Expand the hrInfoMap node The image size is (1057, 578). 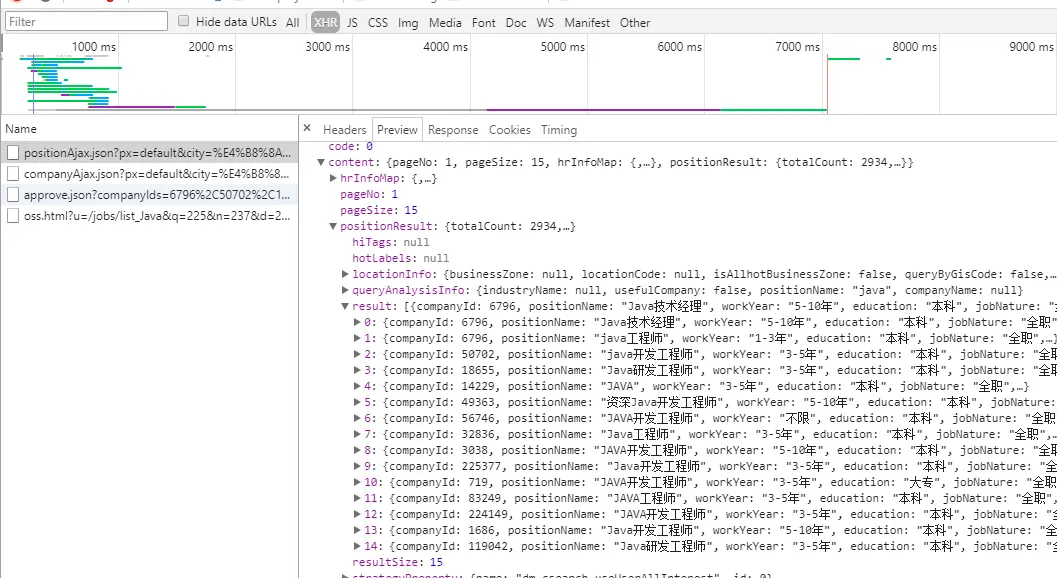click(x=333, y=178)
